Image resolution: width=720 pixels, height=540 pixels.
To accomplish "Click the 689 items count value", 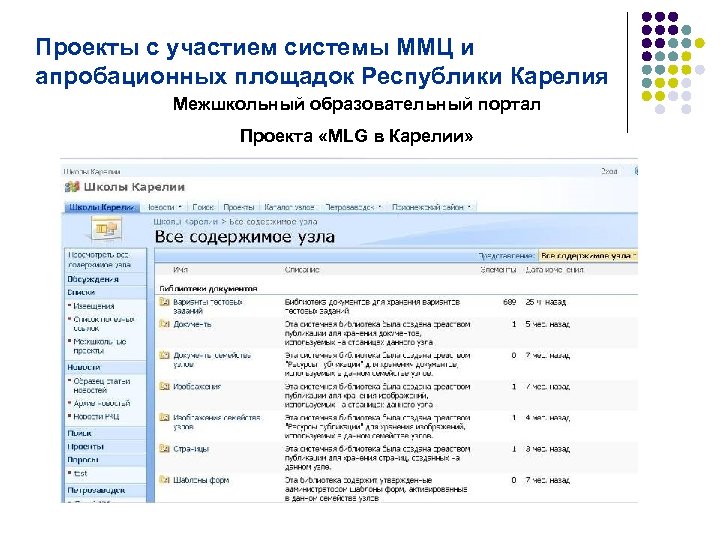I will click(510, 302).
